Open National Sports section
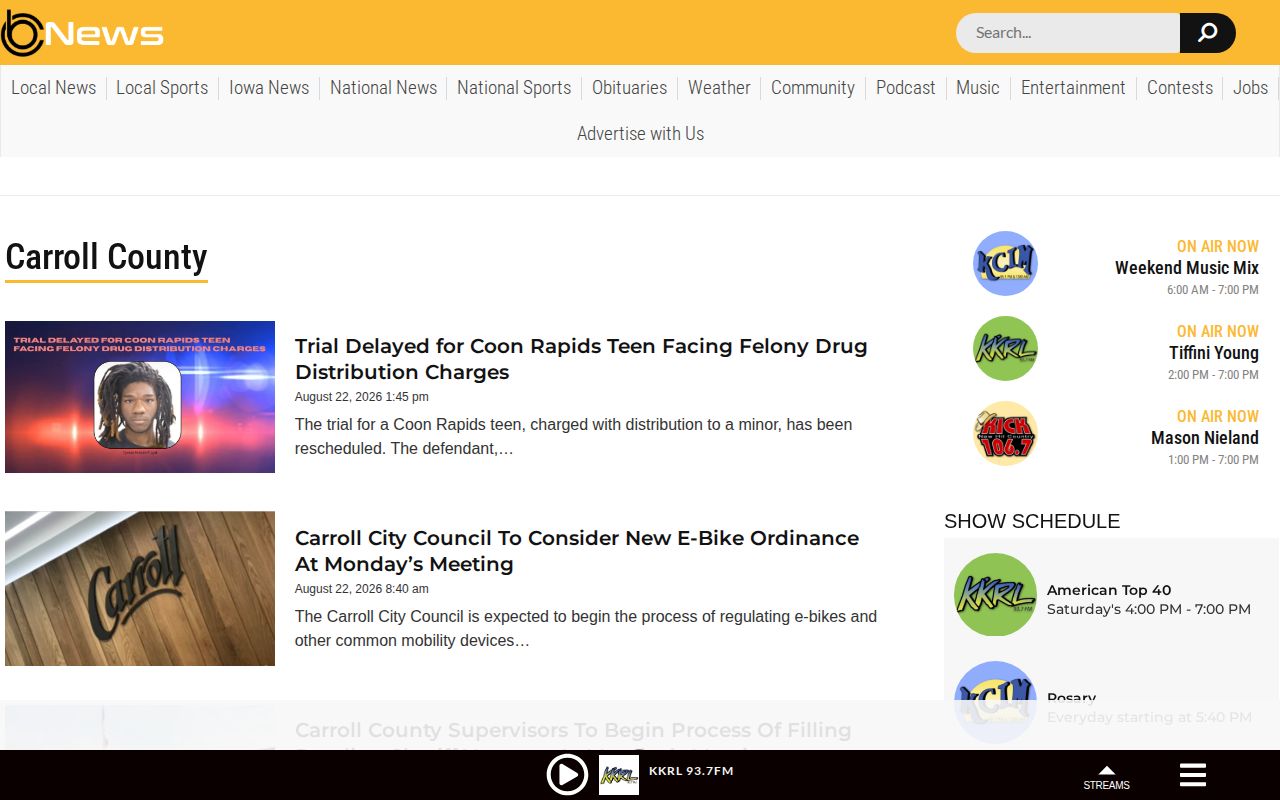1280x800 pixels. pyautogui.click(x=514, y=88)
